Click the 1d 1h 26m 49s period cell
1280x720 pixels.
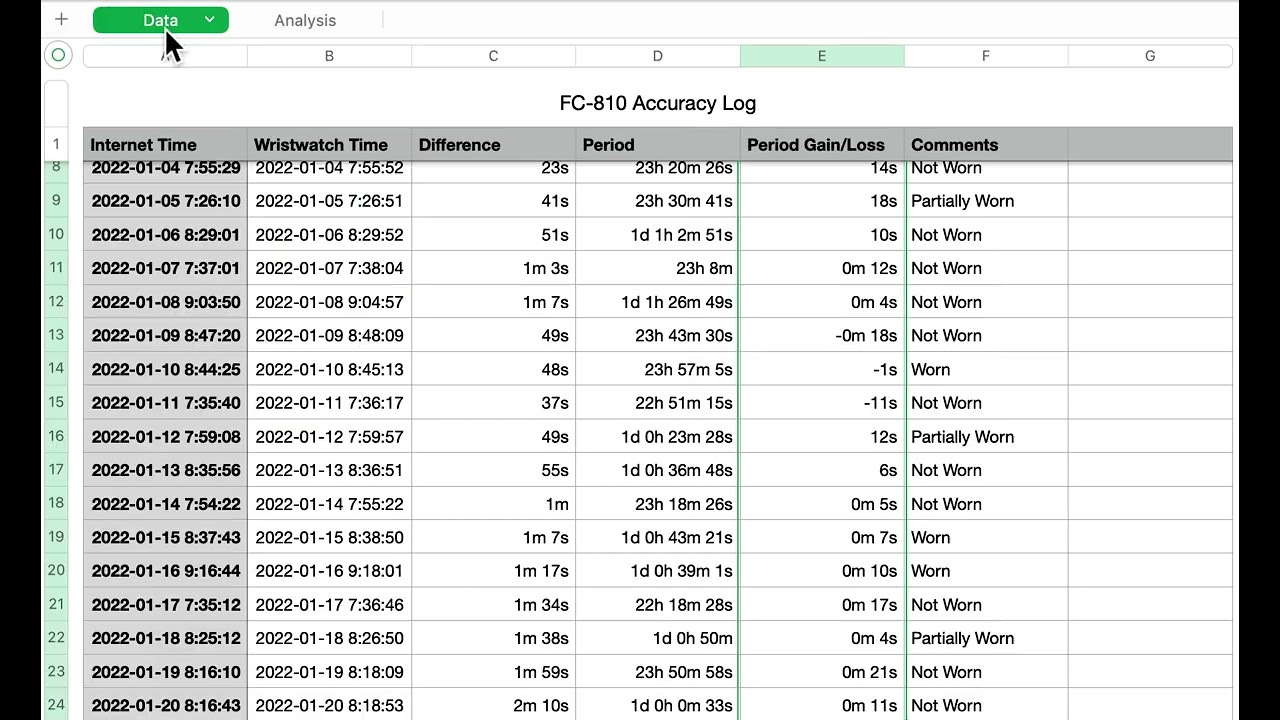(x=657, y=302)
